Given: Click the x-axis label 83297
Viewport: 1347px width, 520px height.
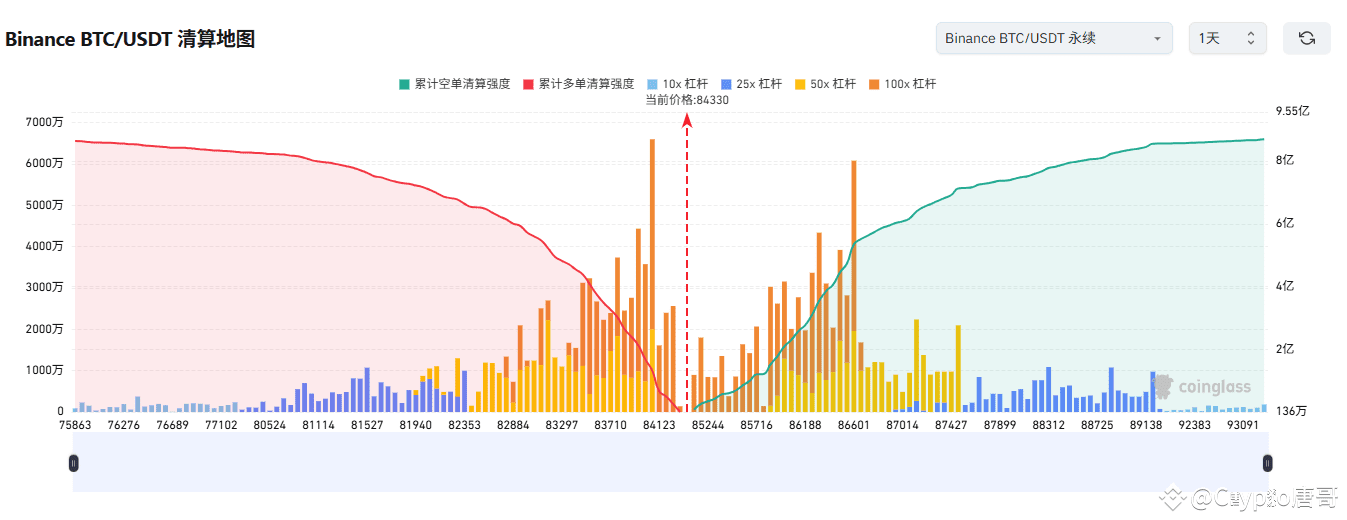Looking at the screenshot, I should (x=561, y=425).
